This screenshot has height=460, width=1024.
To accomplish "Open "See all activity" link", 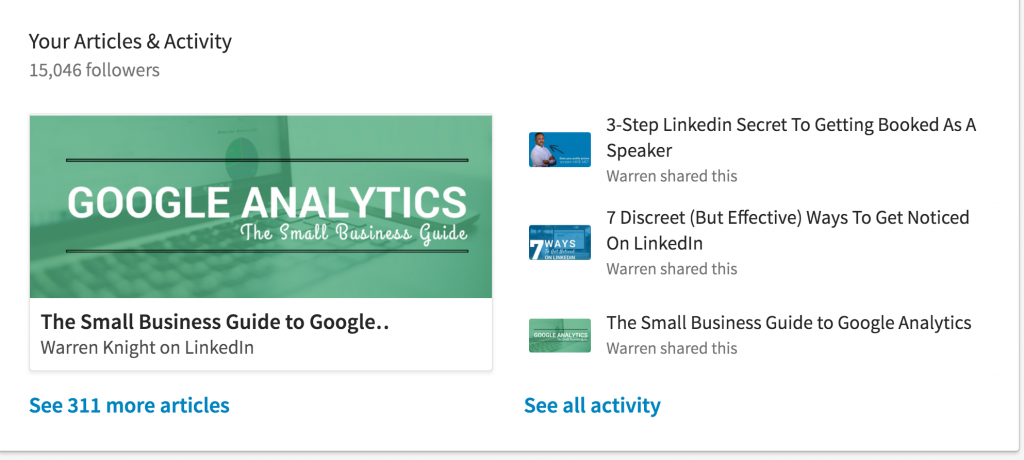I will pyautogui.click(x=592, y=405).
